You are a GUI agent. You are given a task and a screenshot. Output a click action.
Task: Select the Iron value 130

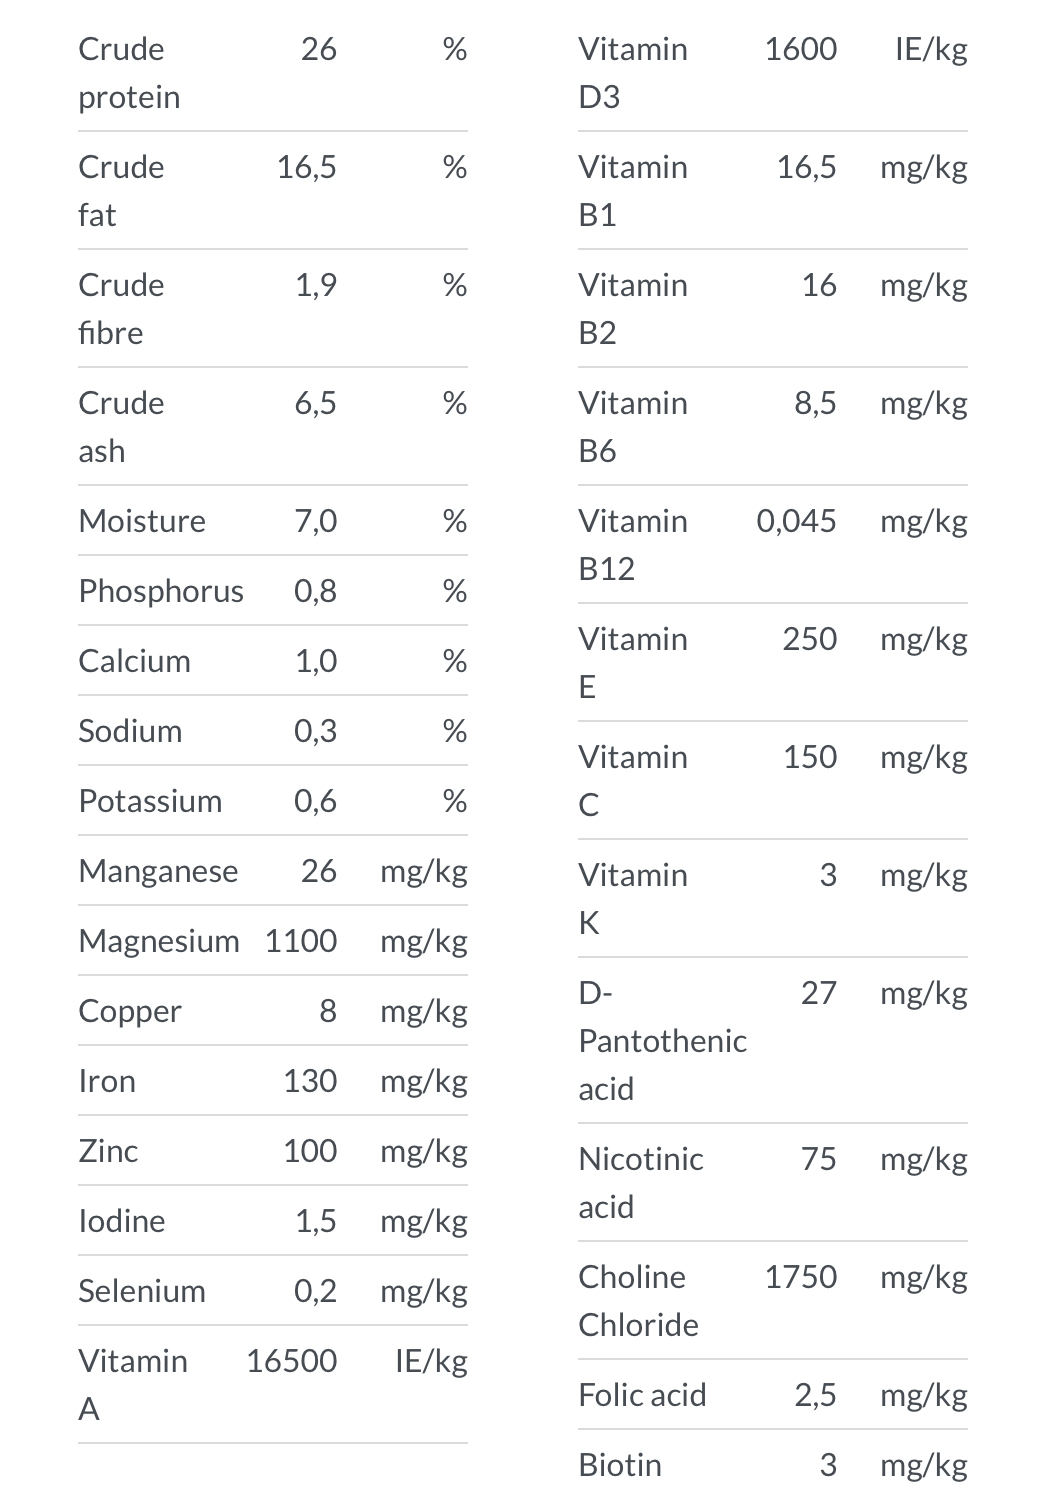[x=310, y=1081]
